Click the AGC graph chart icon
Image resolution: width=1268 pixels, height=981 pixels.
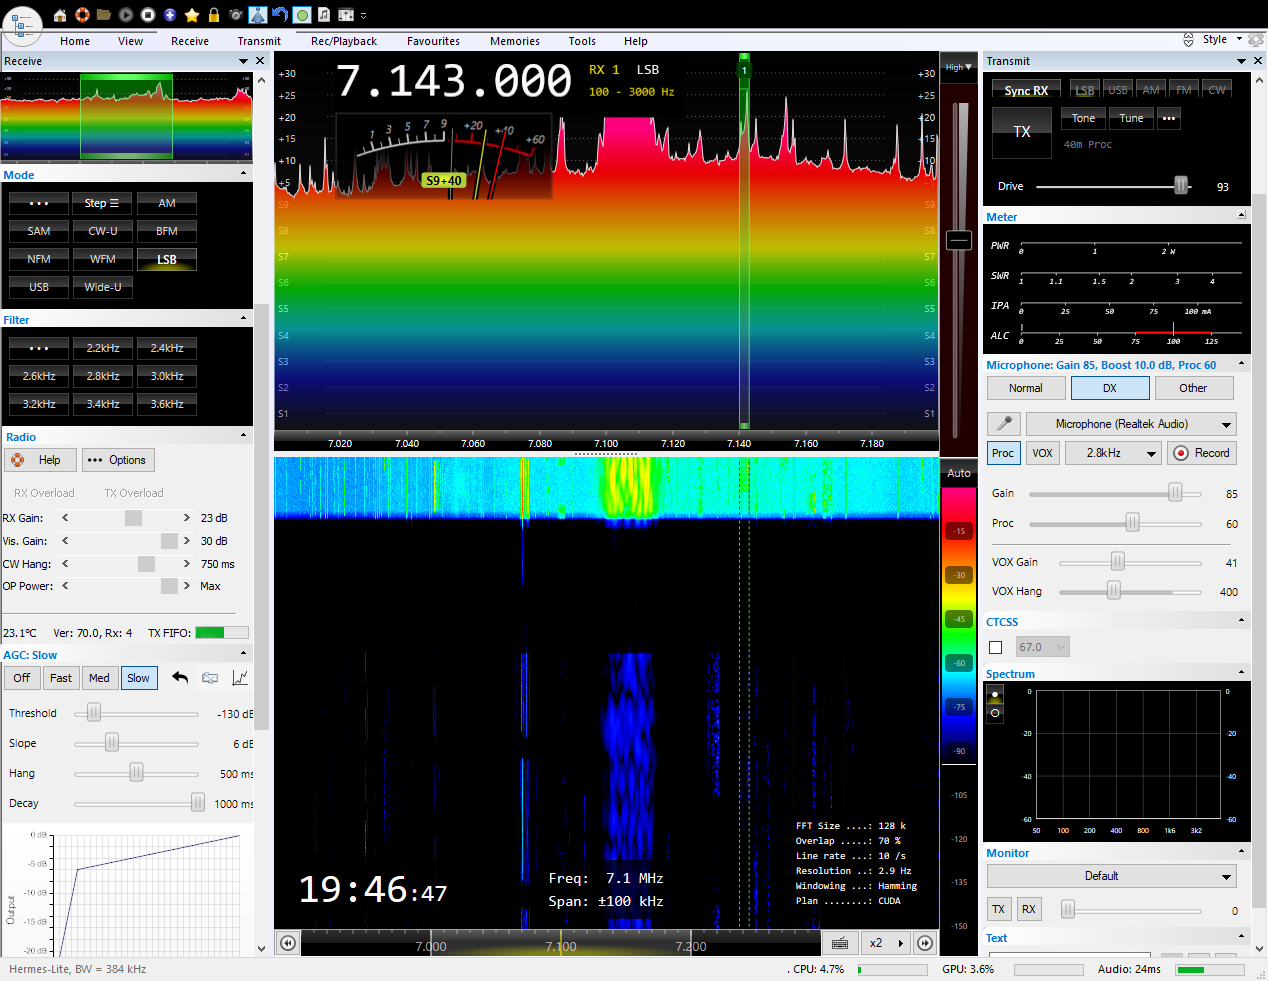click(x=240, y=678)
